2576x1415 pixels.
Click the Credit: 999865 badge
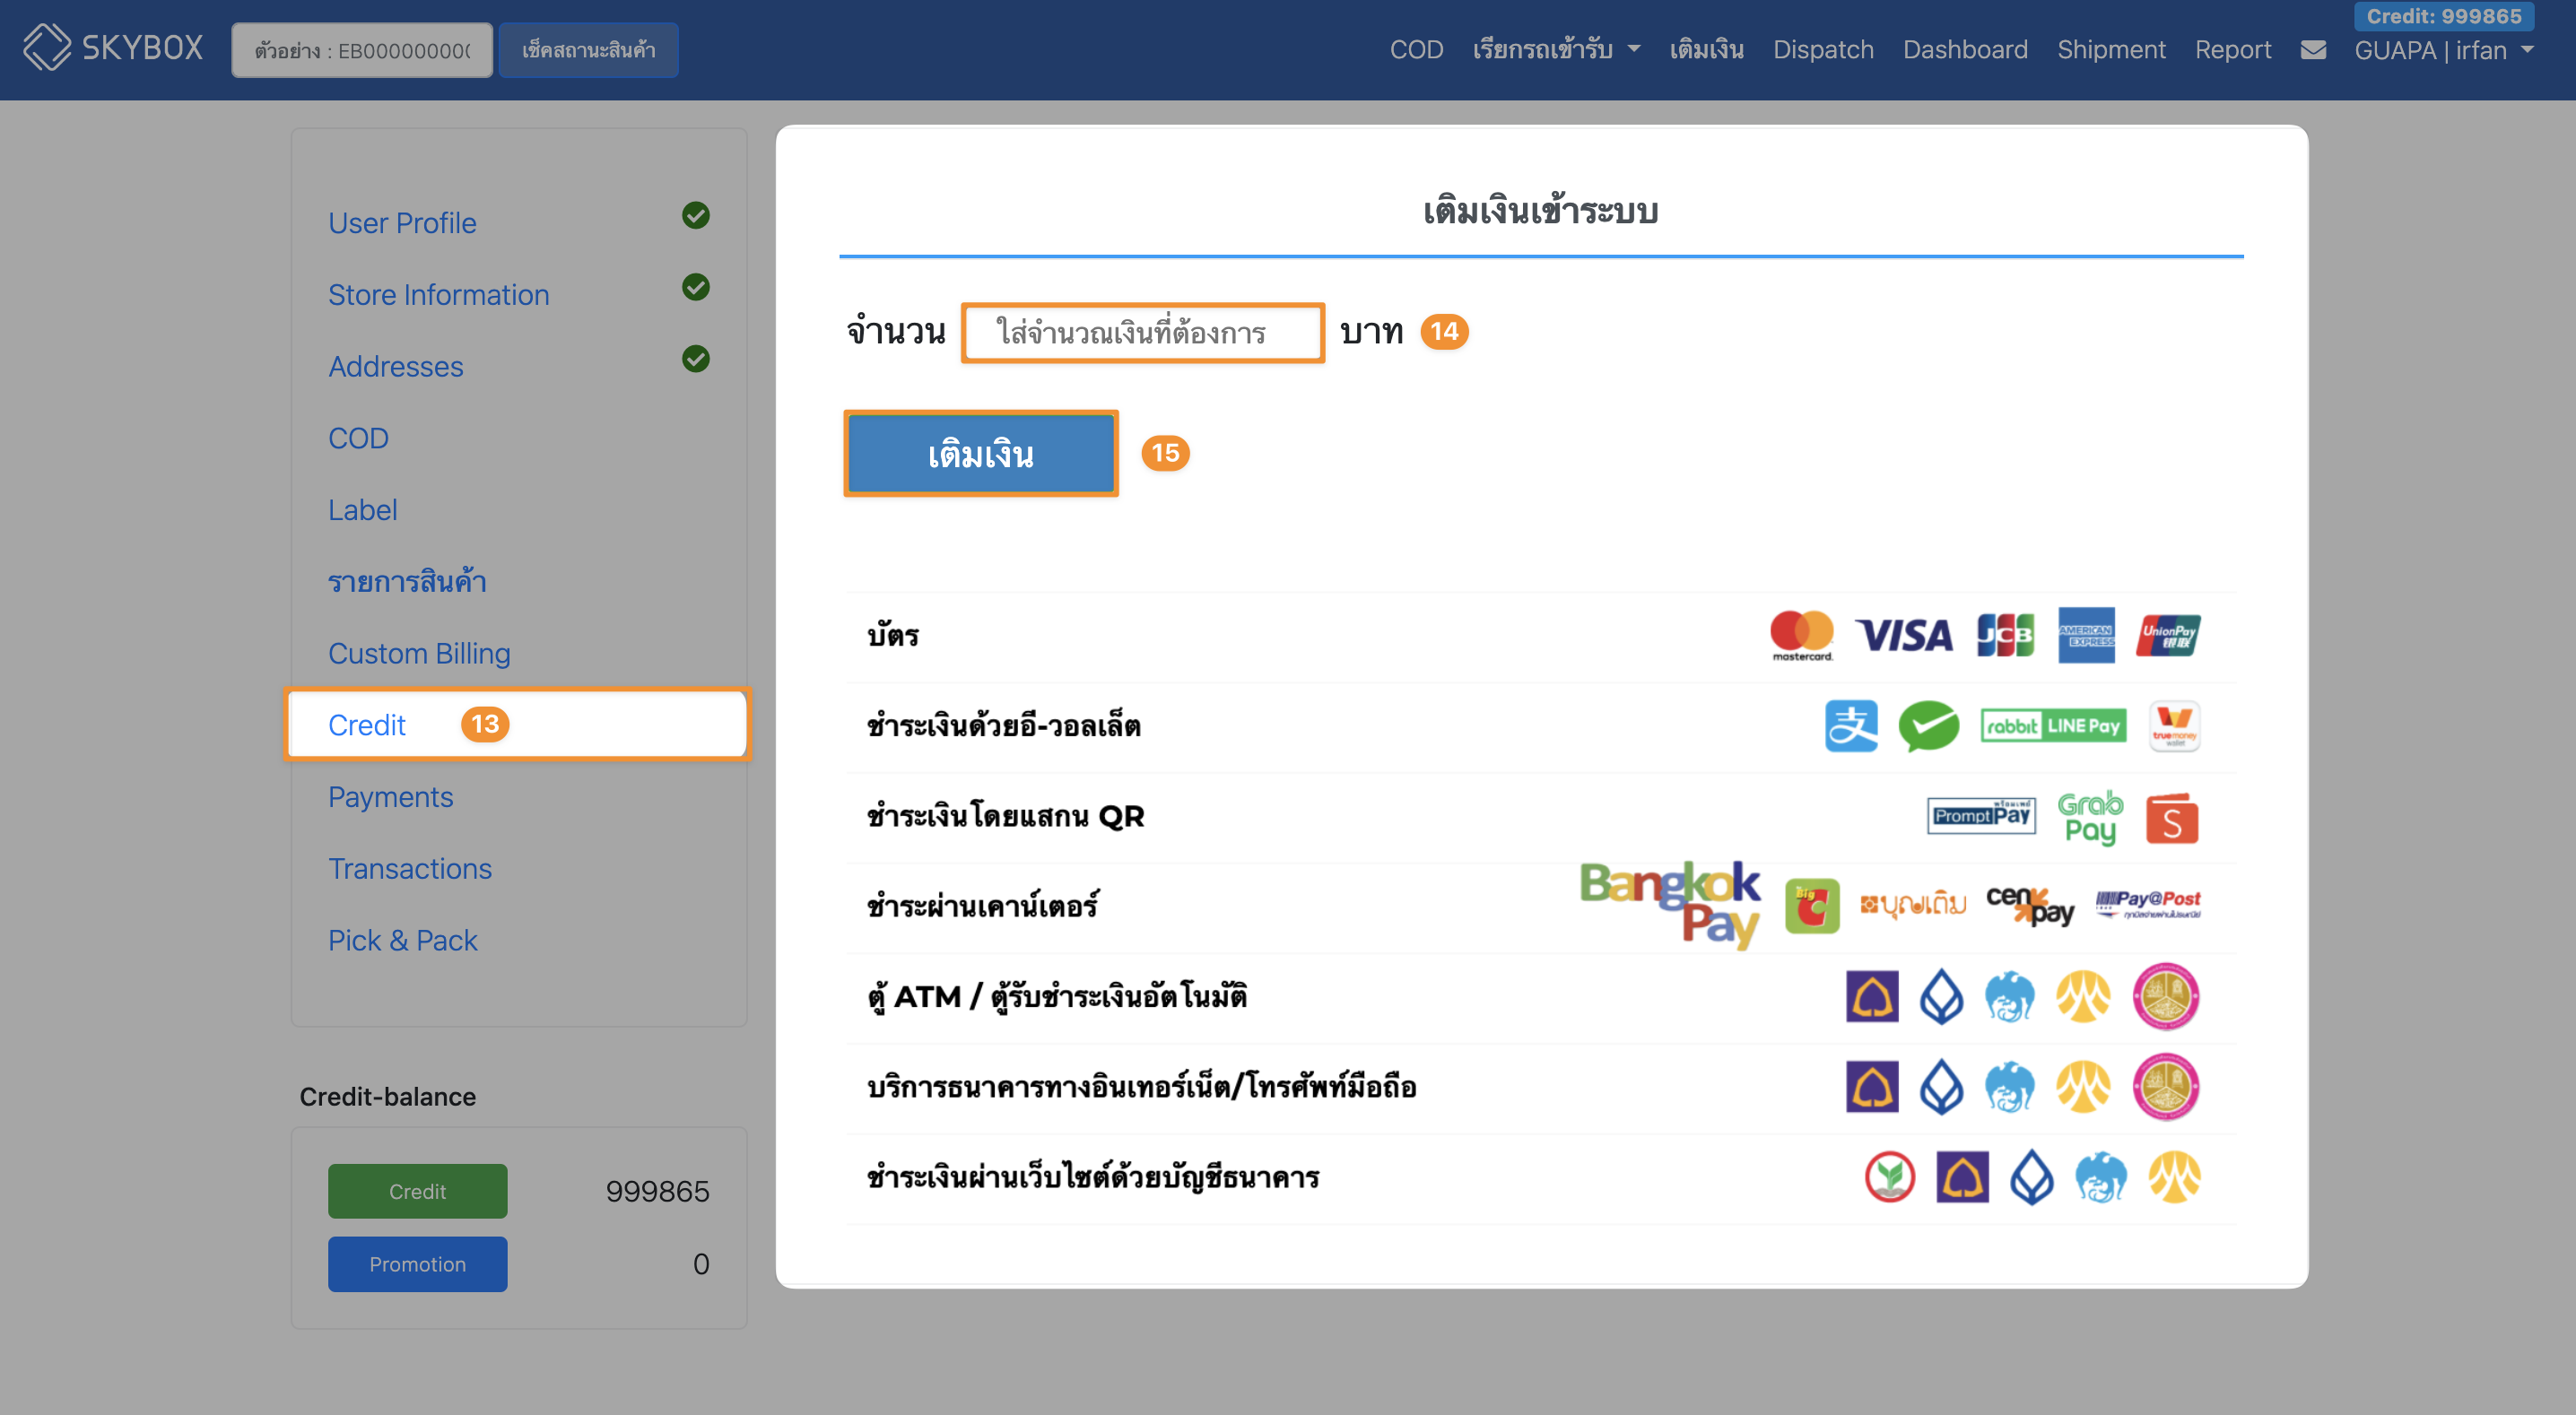click(x=2443, y=15)
